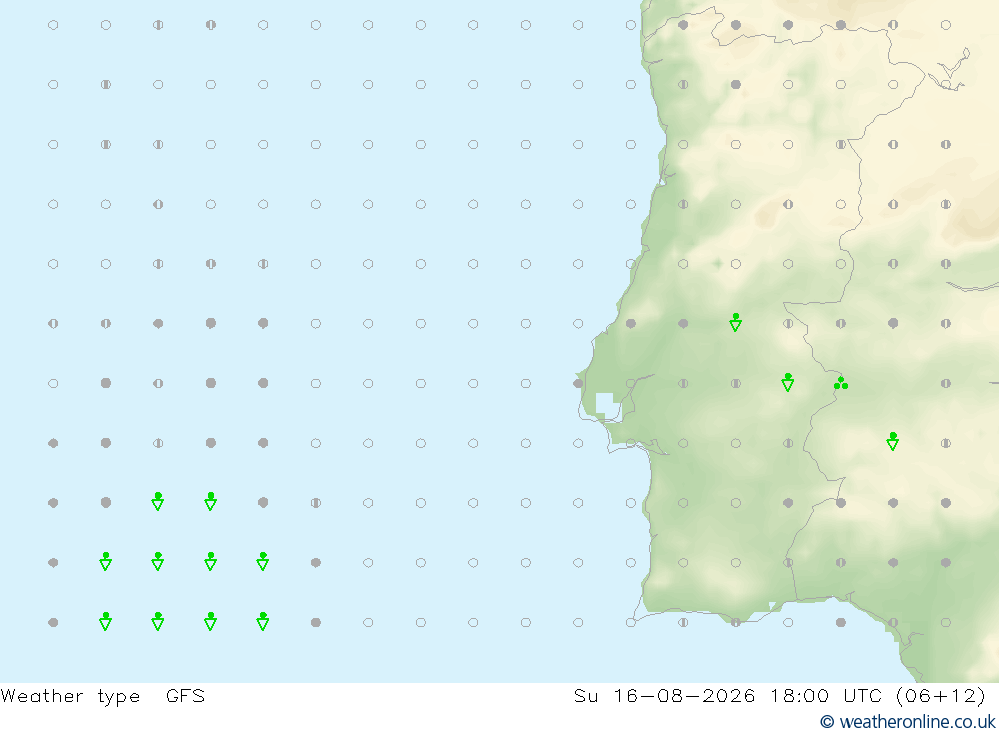The width and height of the screenshot is (1000, 733).
Task: Click the forecast run text "(06+12)"
Action: pos(941,695)
